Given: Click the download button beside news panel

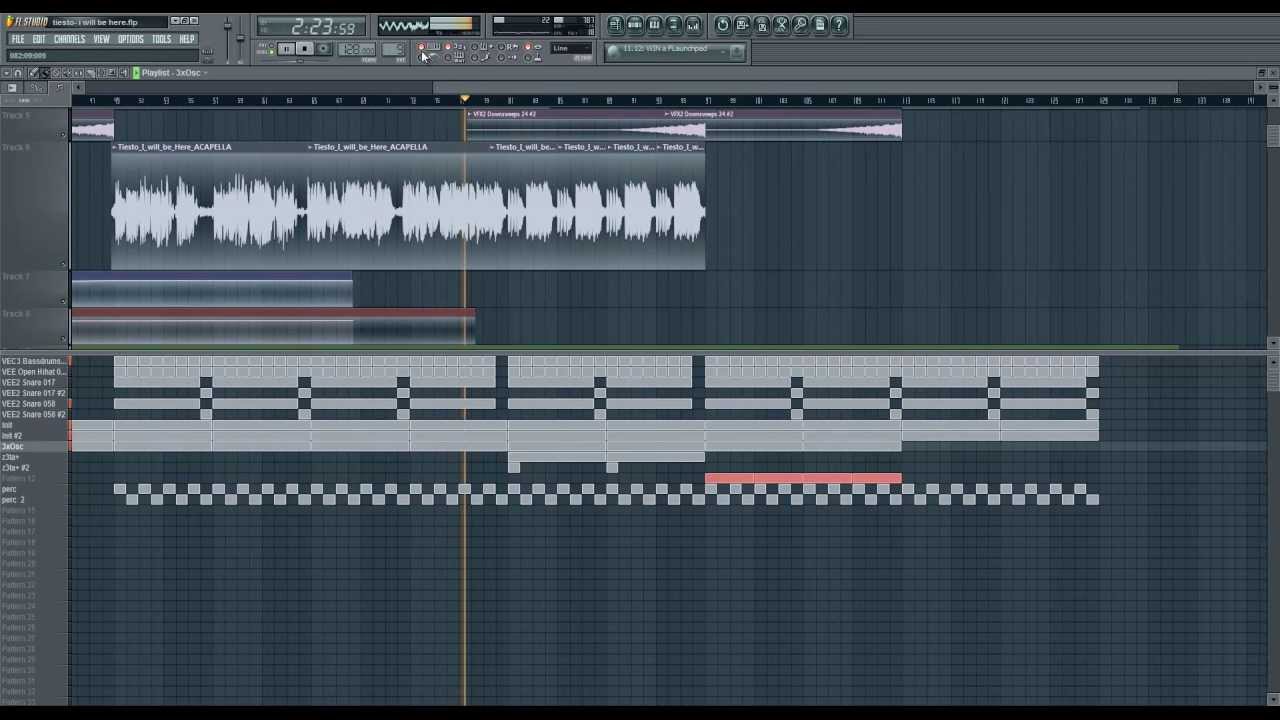Looking at the screenshot, I should coord(737,51).
